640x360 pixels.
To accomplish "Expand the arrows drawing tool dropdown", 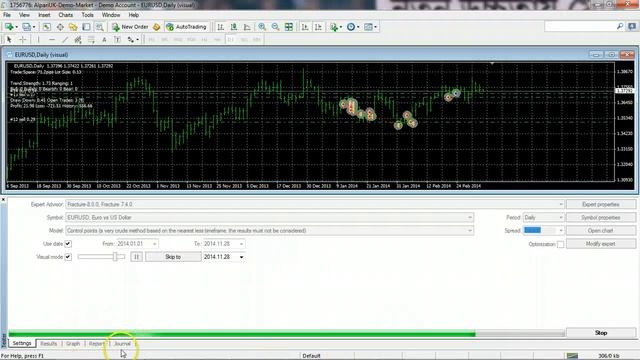I will 137,40.
